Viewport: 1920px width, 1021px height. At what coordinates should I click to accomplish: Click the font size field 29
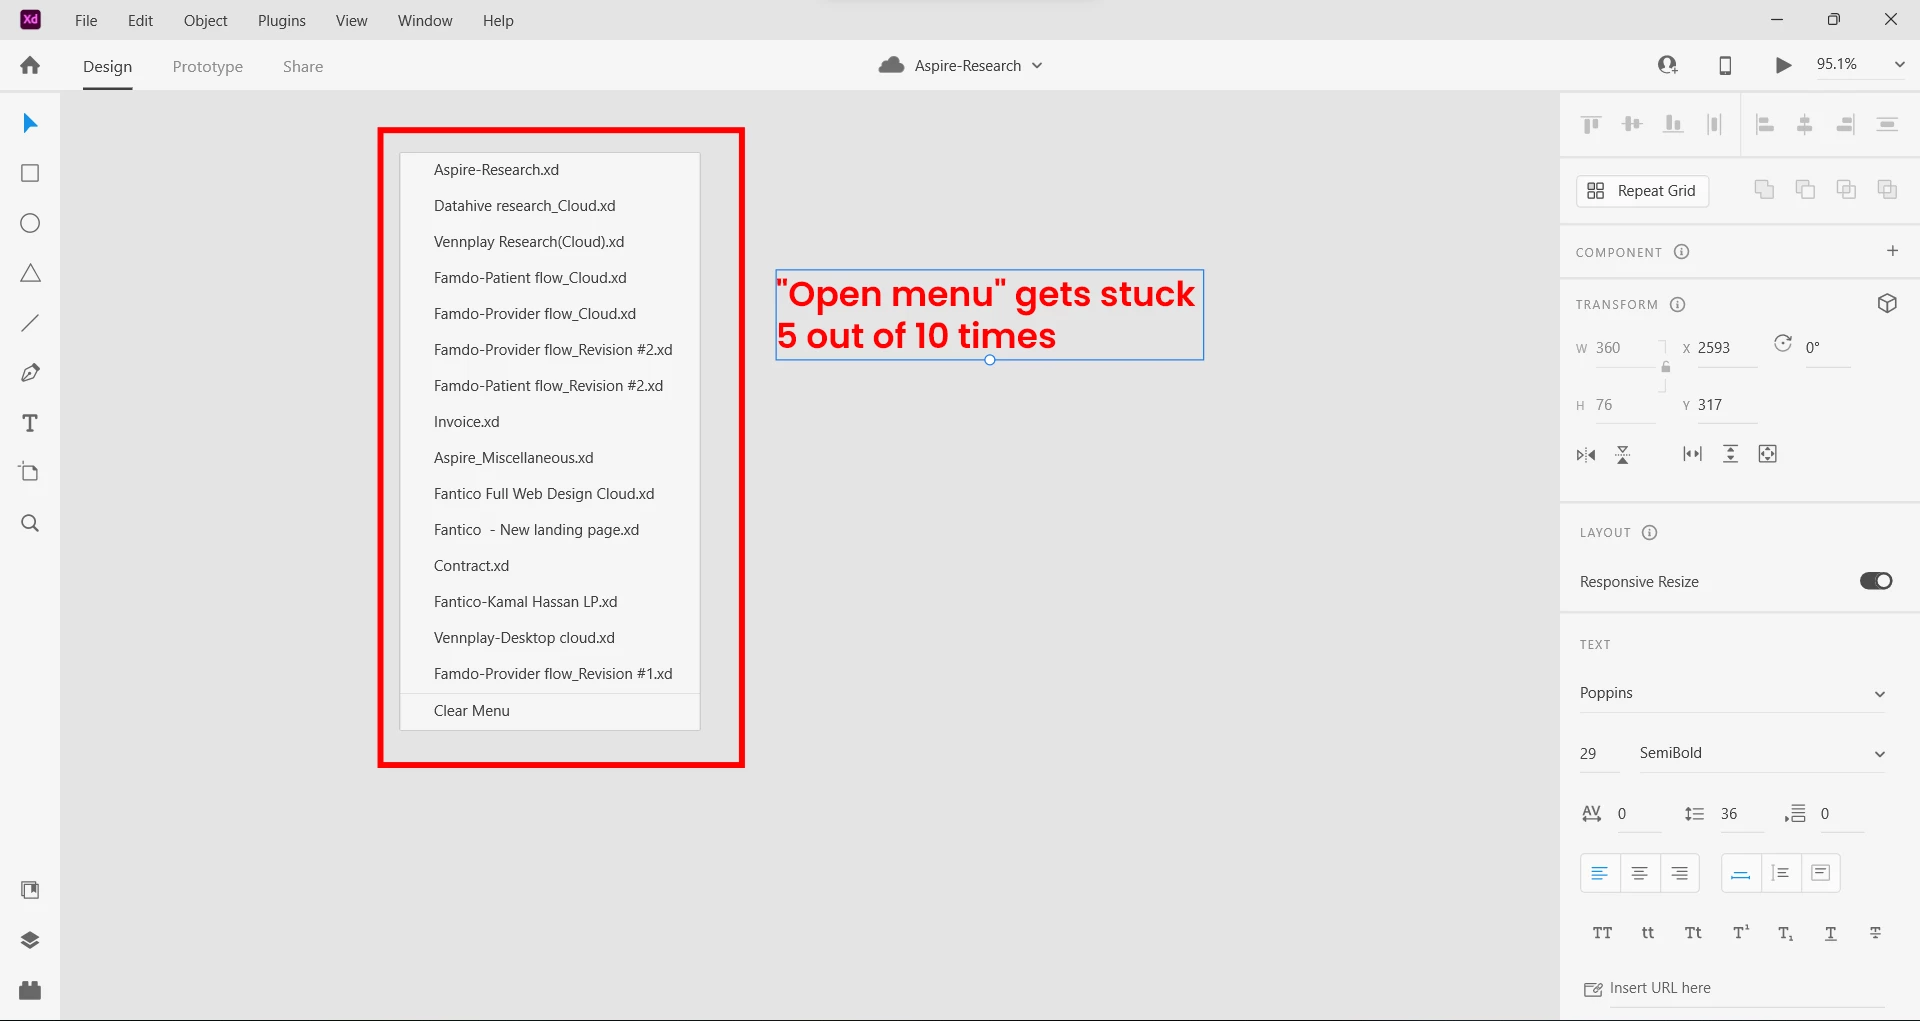(x=1598, y=753)
